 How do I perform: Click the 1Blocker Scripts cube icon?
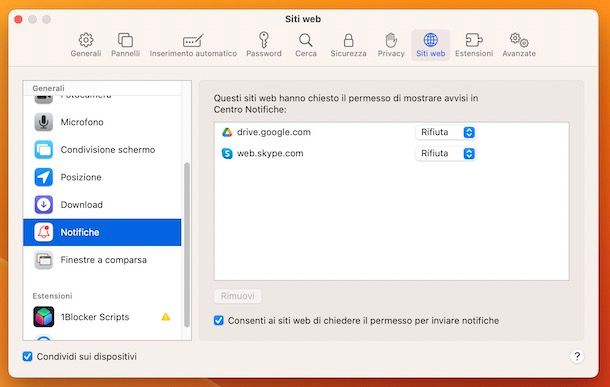coord(44,317)
